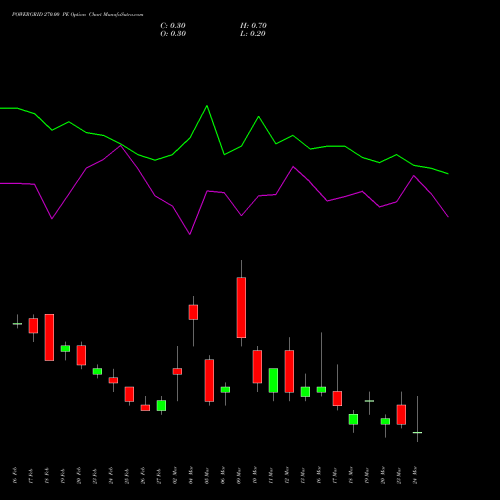Click the doji candle above 16 Feb
Screen dimensions: 500x500
click(17, 324)
